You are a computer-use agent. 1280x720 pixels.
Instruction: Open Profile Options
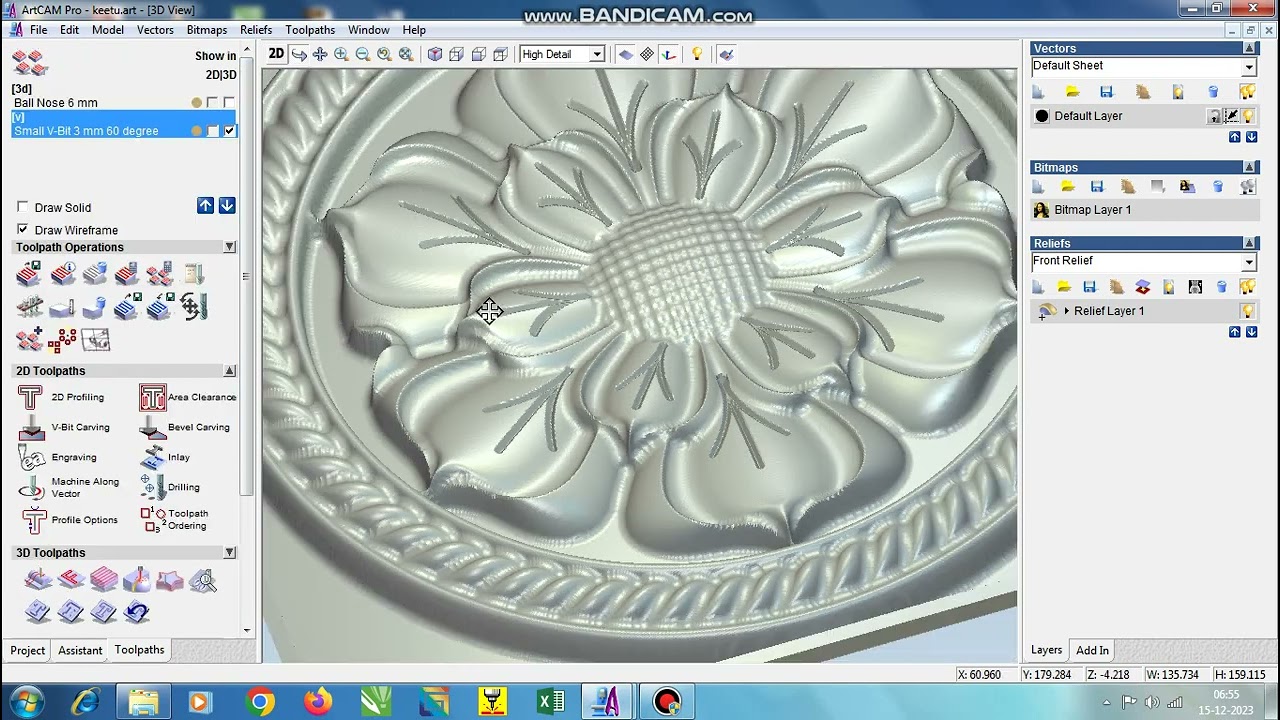(x=69, y=520)
